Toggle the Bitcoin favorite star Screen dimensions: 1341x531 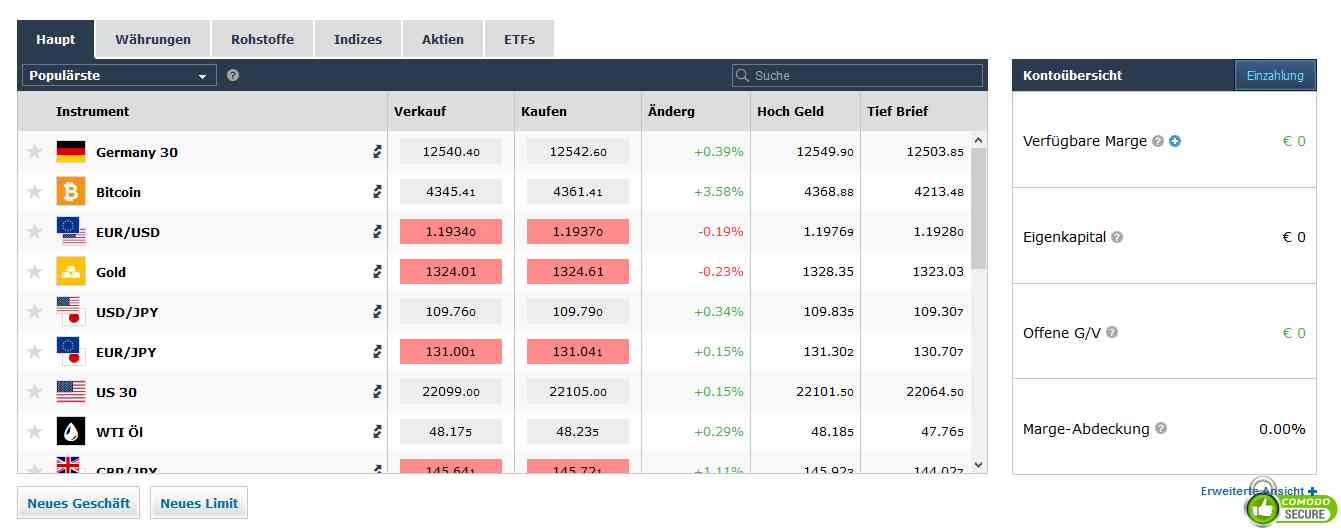pos(35,192)
